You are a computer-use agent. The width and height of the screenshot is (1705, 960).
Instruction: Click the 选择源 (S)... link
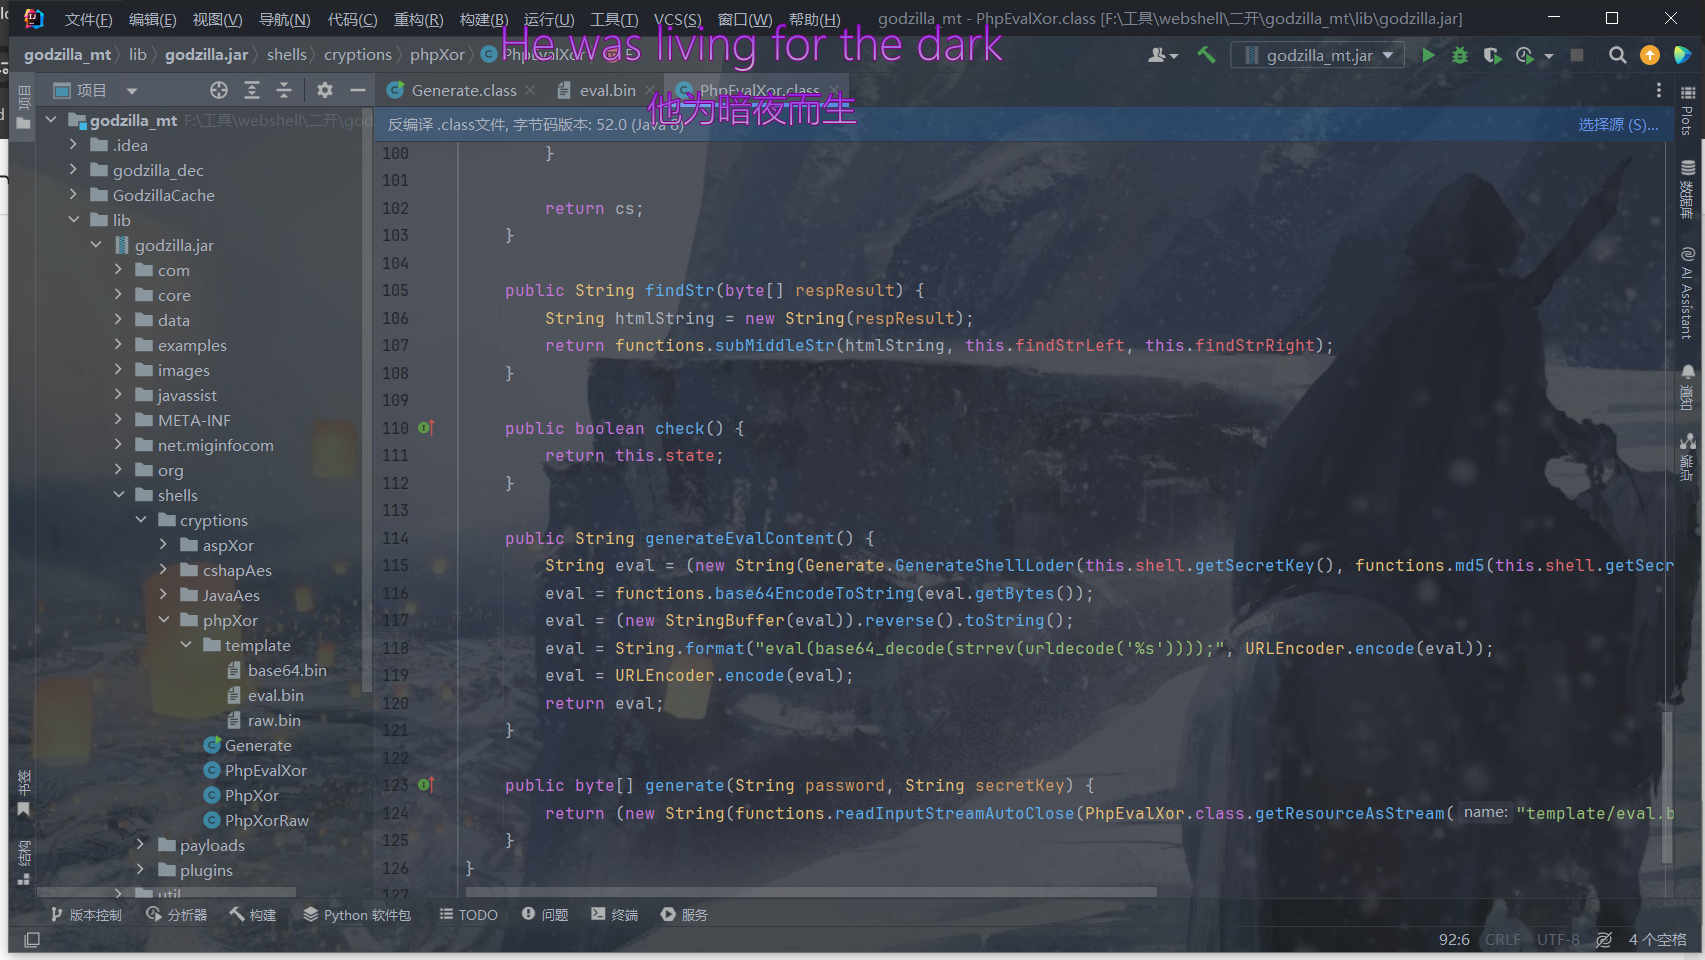tap(1618, 124)
